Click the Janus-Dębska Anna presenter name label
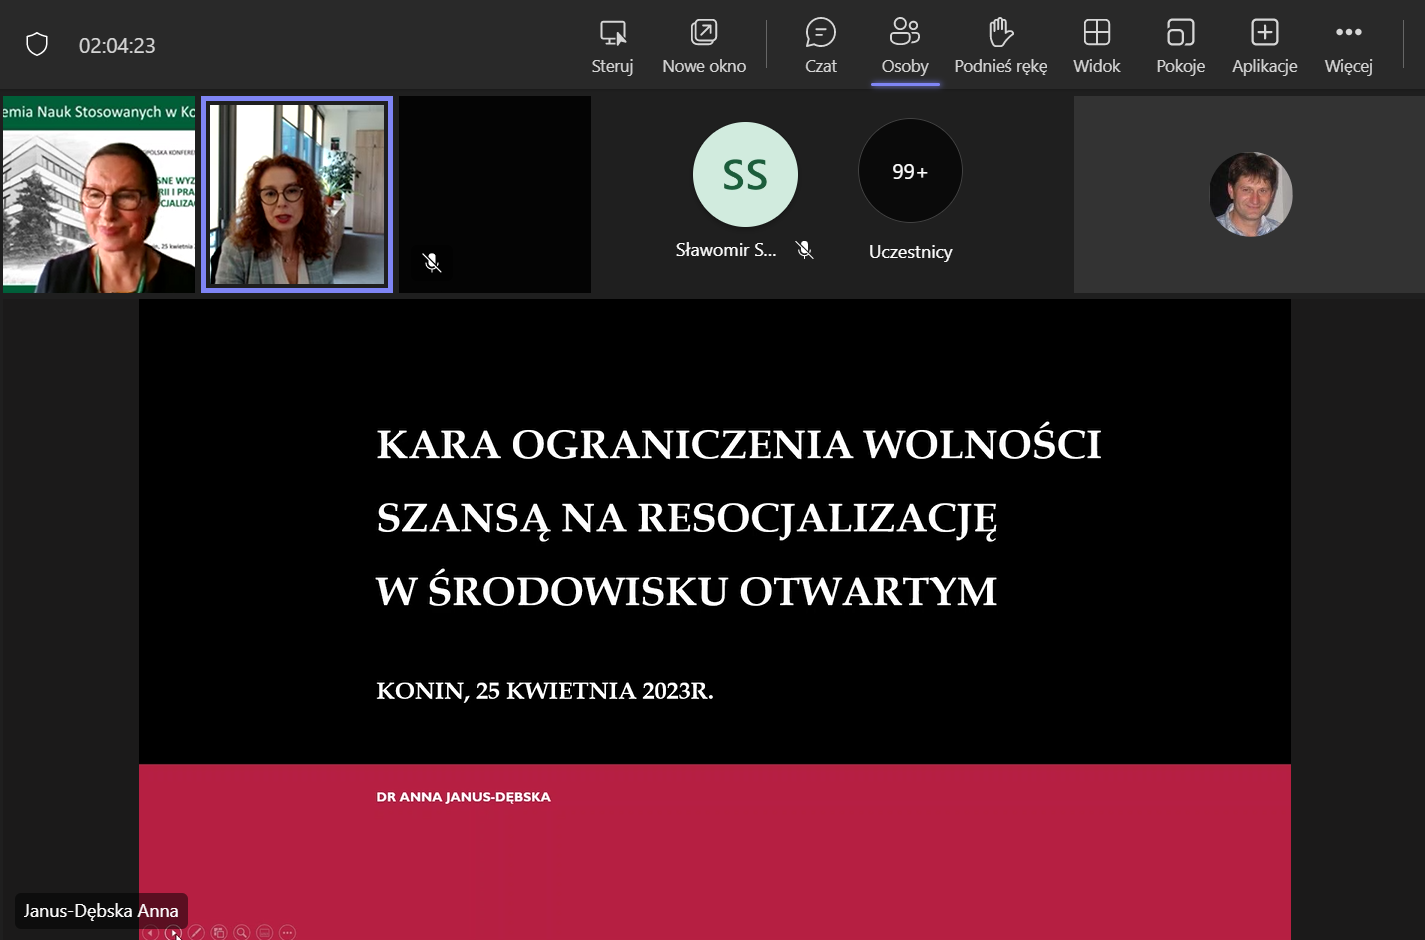 coord(101,911)
